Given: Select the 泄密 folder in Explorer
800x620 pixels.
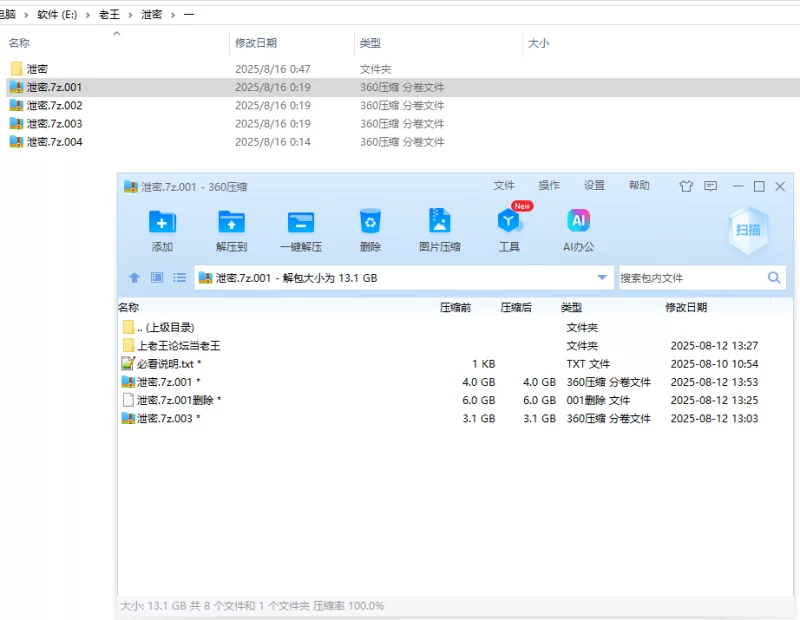Looking at the screenshot, I should pos(37,69).
